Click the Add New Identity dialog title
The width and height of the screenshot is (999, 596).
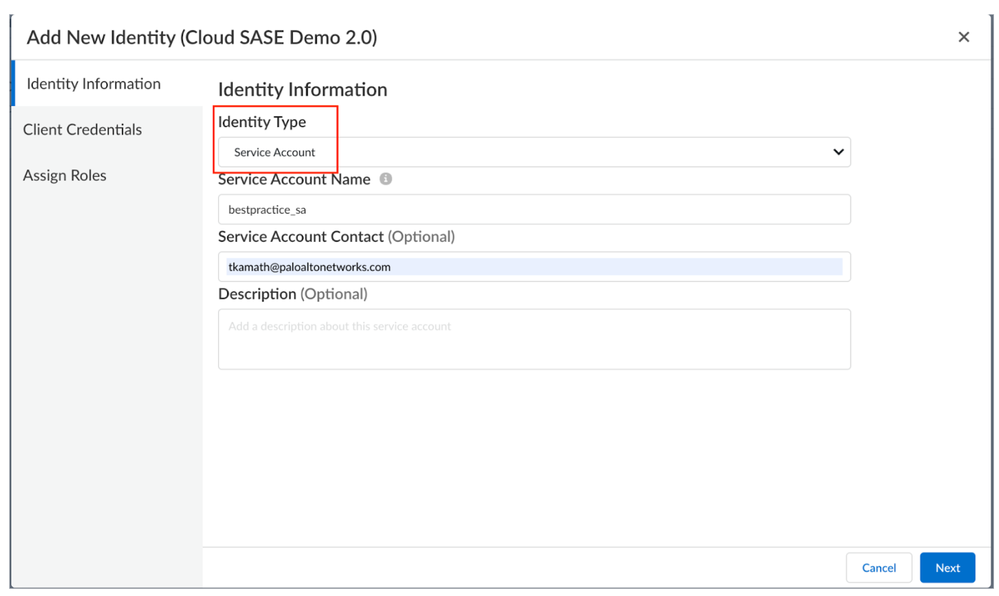(201, 38)
